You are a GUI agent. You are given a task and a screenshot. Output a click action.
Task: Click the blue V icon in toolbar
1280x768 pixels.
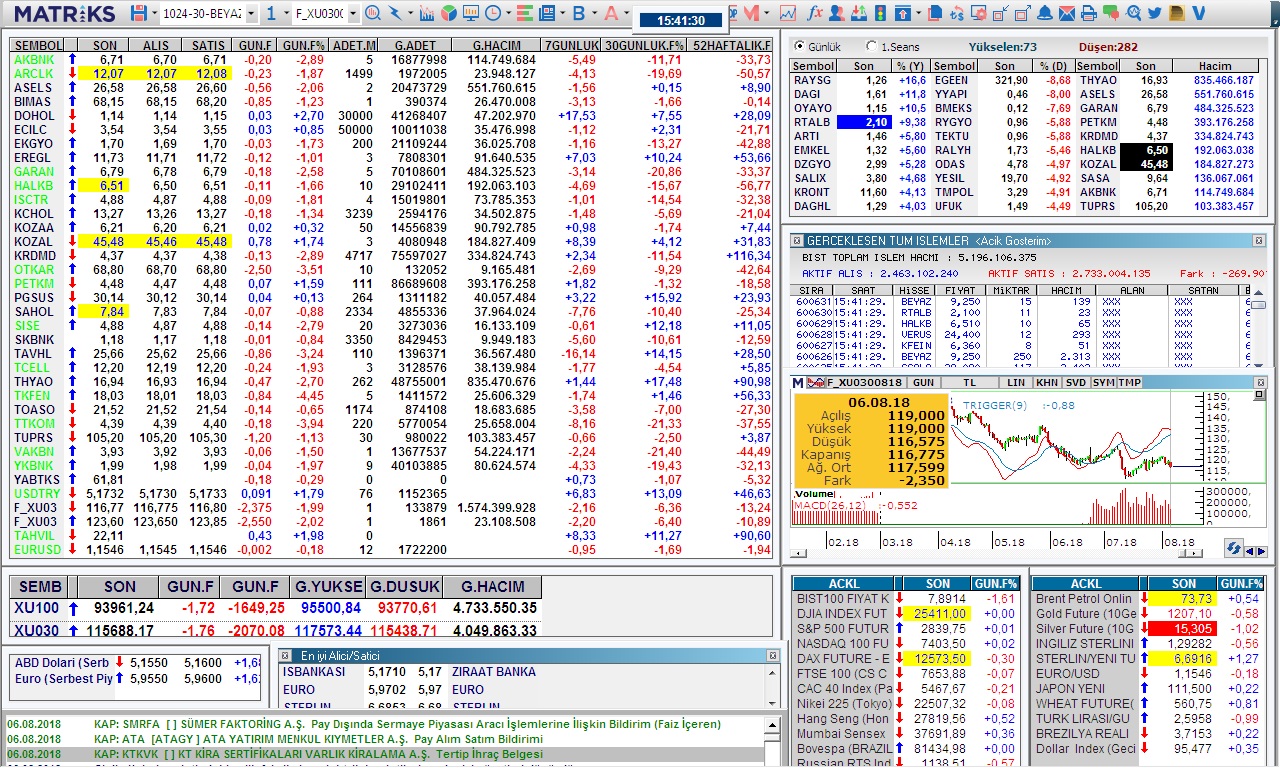[1199, 13]
